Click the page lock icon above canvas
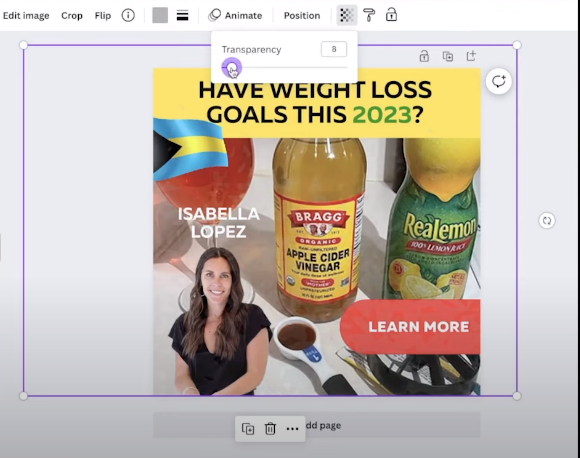Viewport: 580px width, 458px height. (424, 56)
